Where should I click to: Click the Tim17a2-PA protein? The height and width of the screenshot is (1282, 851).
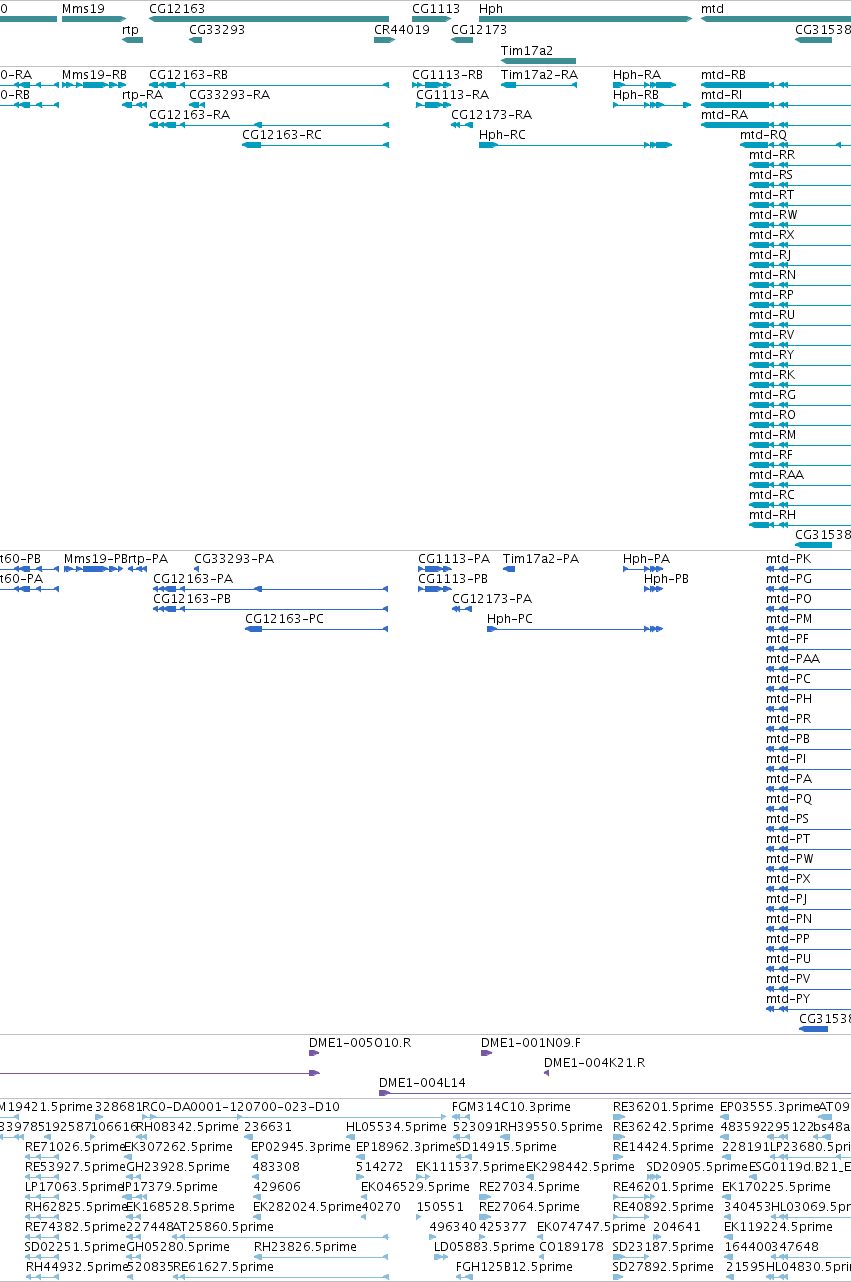click(x=509, y=569)
